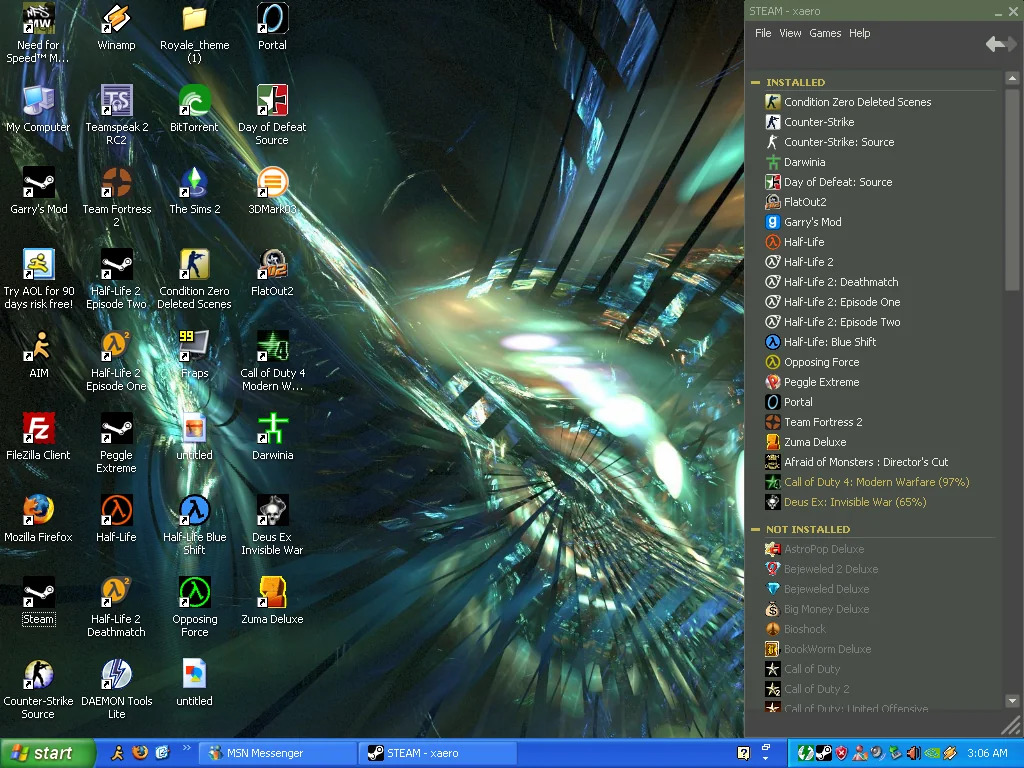This screenshot has width=1024, height=768.
Task: Open the Games menu in Steam
Action: pos(825,33)
